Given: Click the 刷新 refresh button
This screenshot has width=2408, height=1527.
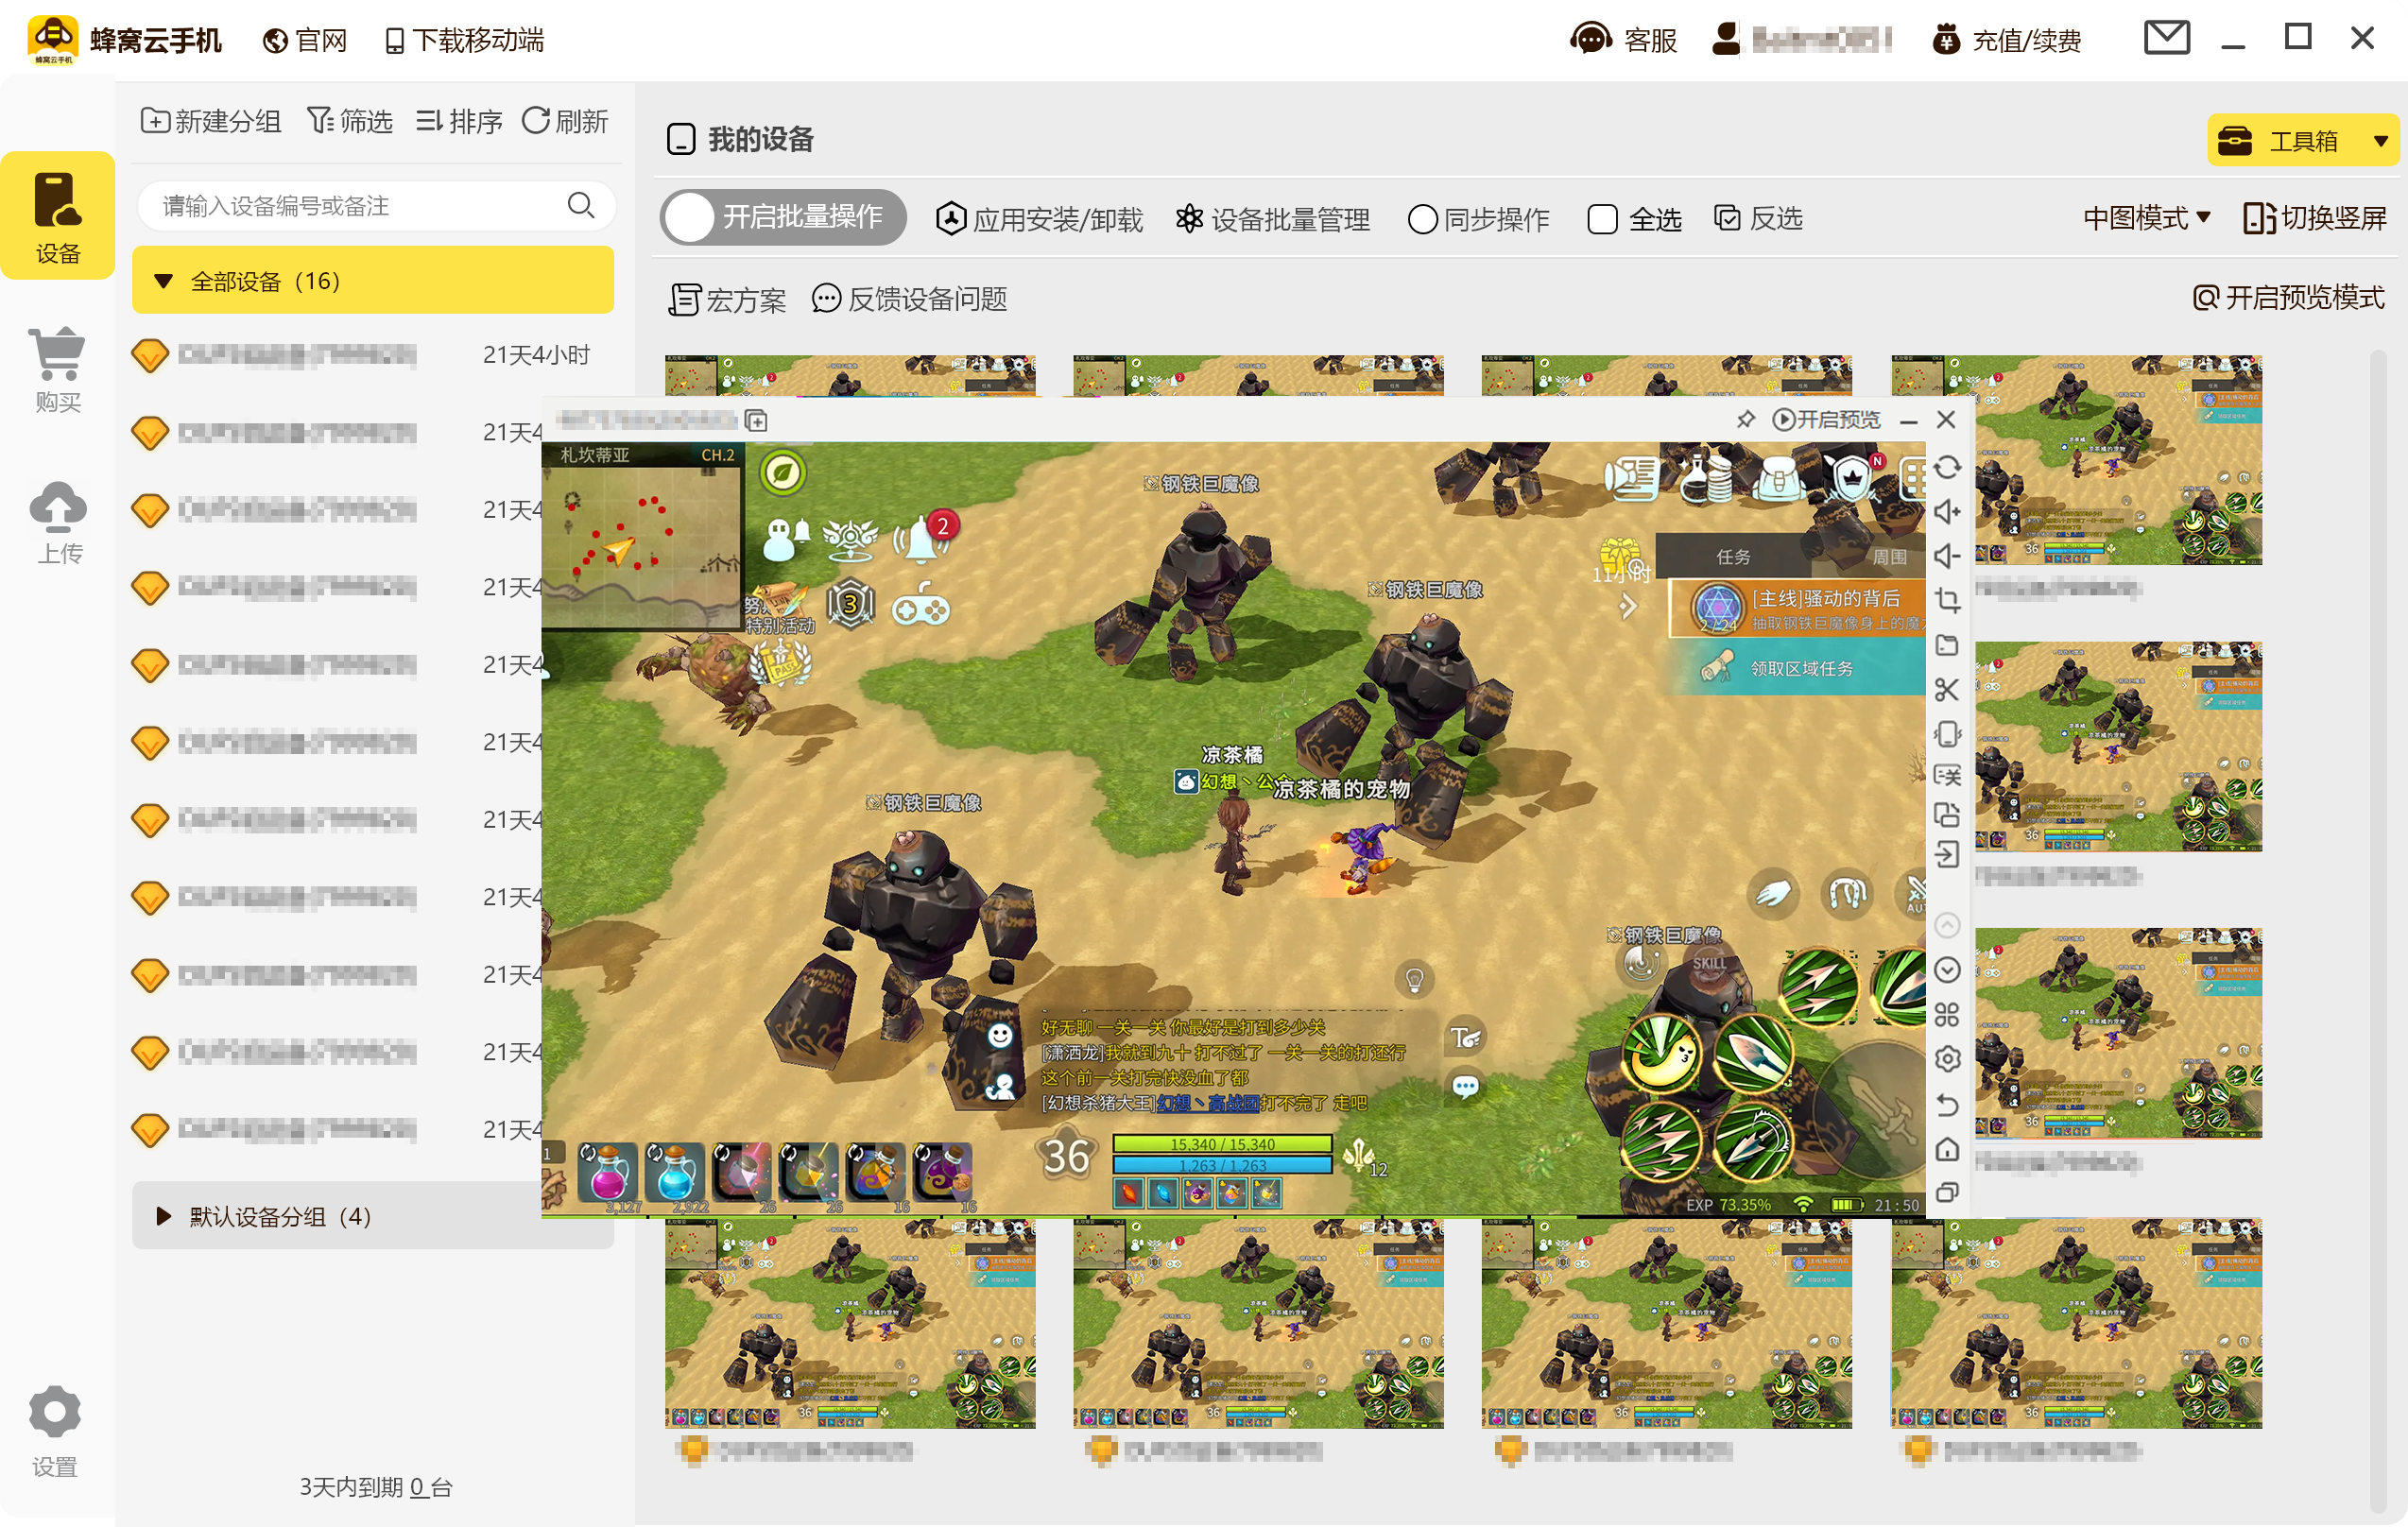Looking at the screenshot, I should (565, 121).
